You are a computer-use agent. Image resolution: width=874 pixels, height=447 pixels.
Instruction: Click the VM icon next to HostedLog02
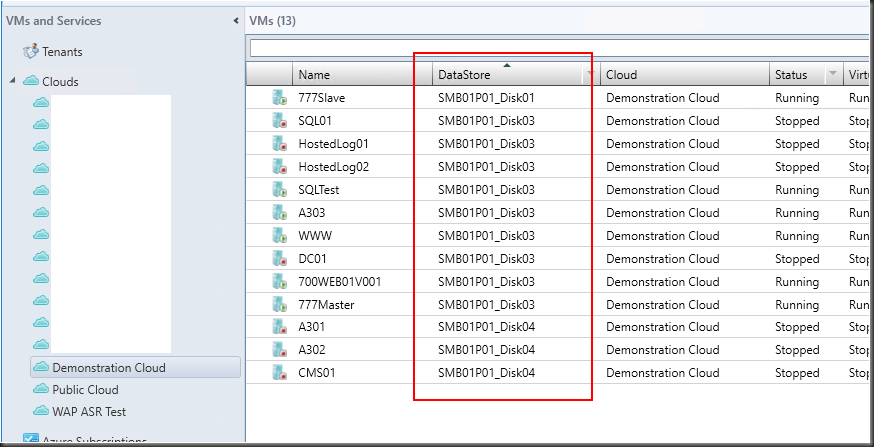click(278, 167)
